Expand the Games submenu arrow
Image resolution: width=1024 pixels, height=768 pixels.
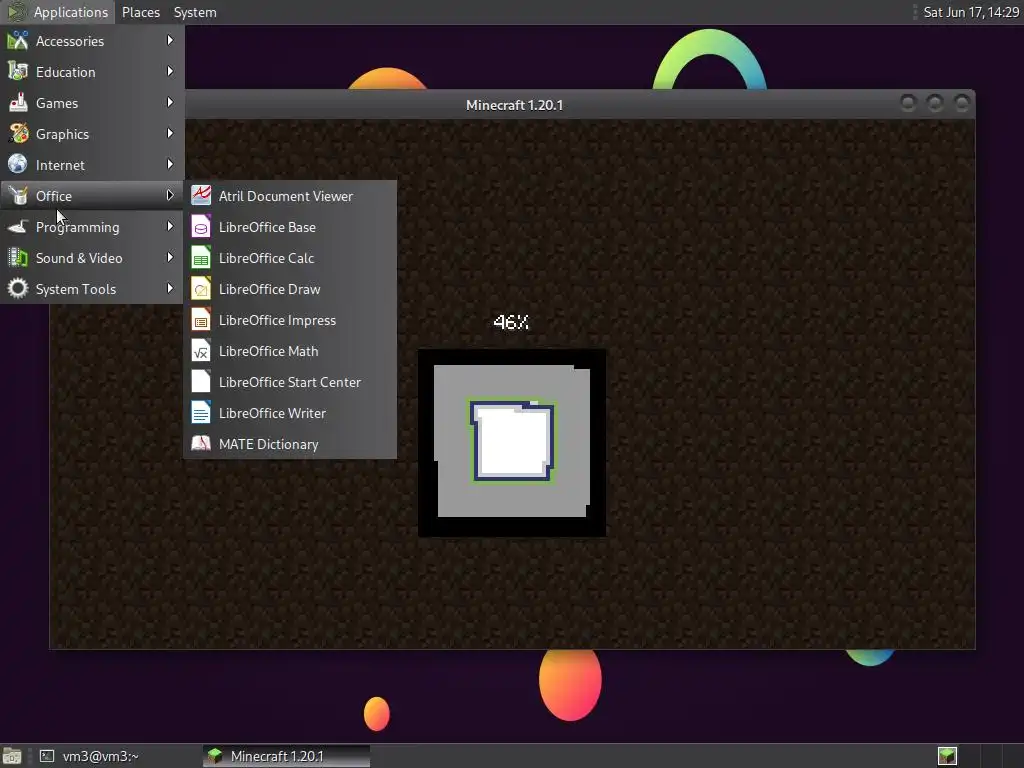pos(170,103)
